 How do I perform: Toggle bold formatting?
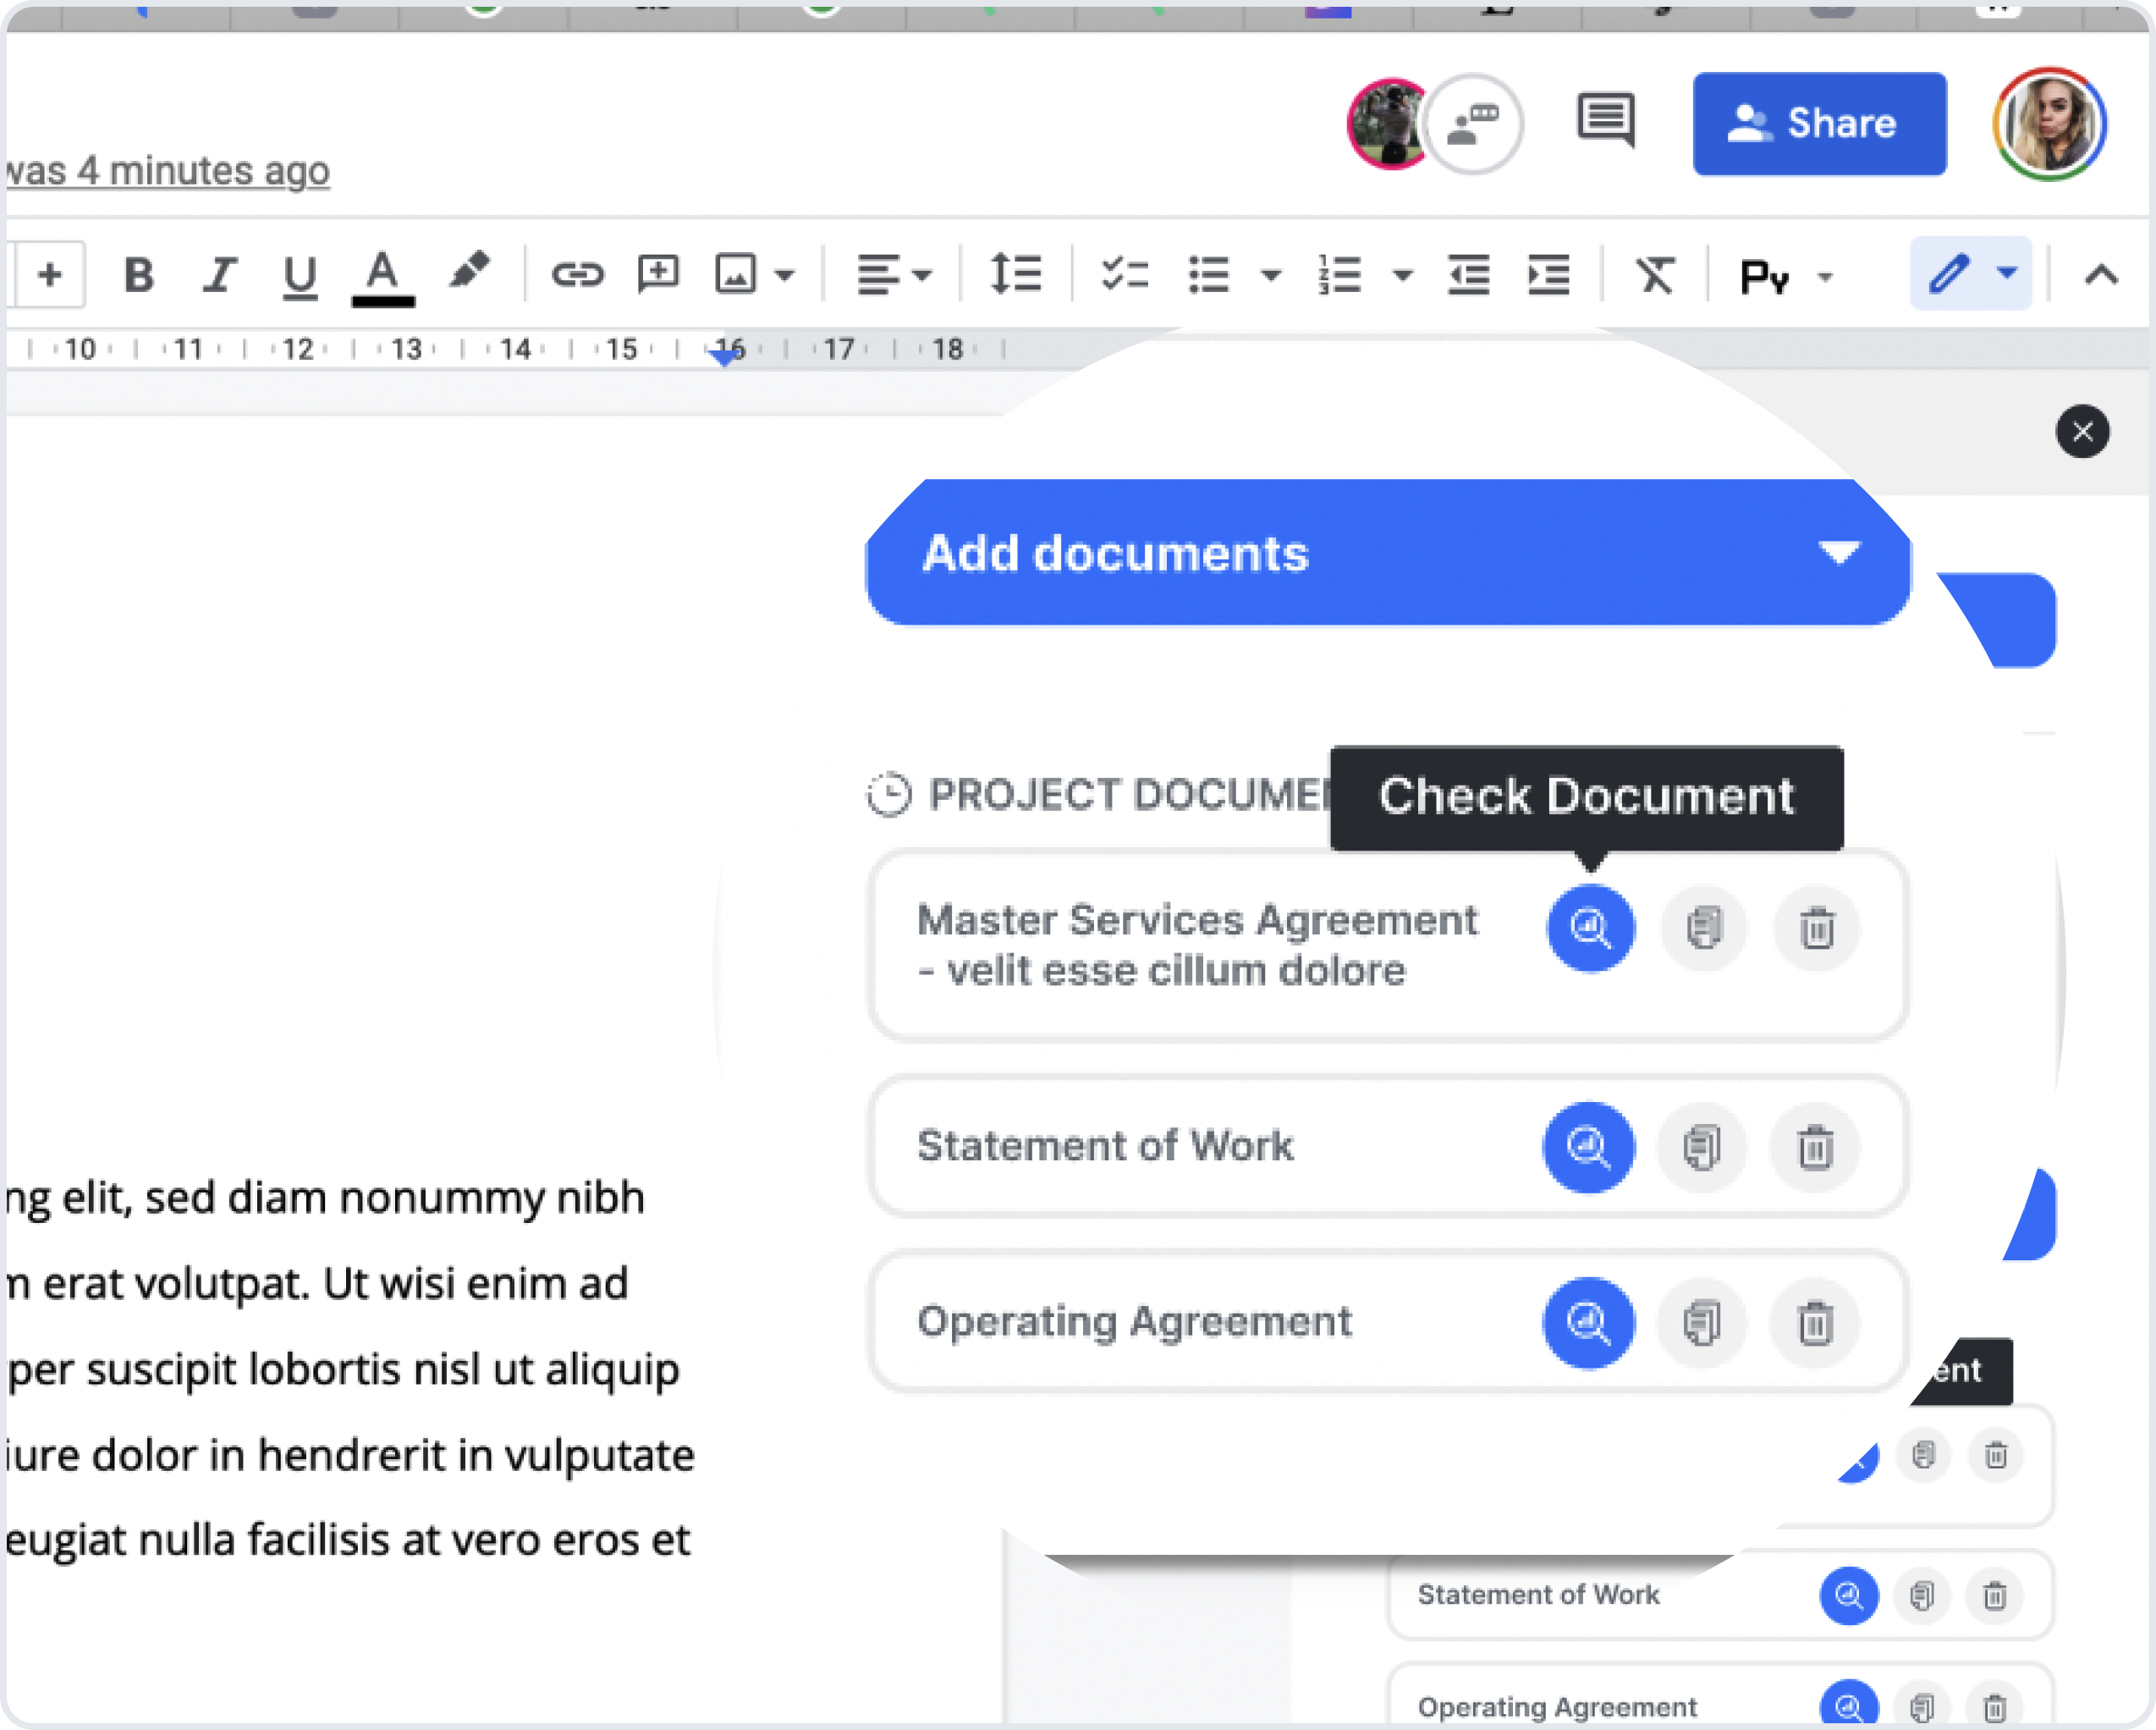[x=139, y=275]
